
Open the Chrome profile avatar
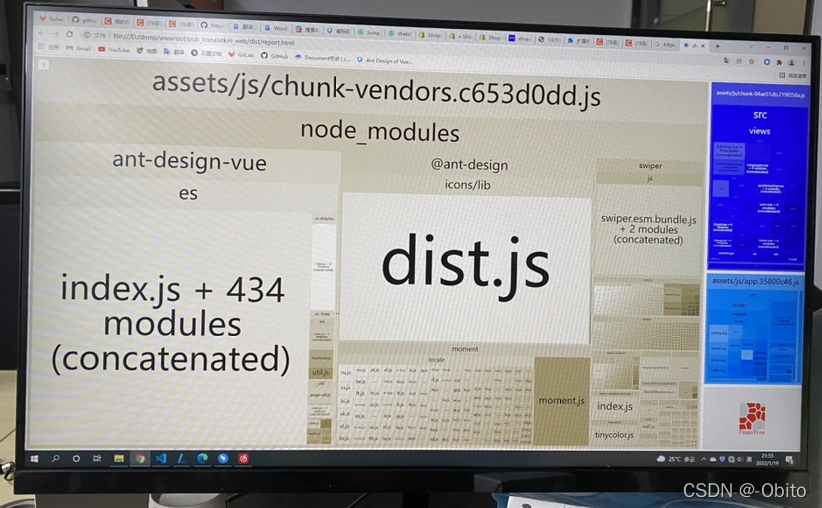pos(792,63)
